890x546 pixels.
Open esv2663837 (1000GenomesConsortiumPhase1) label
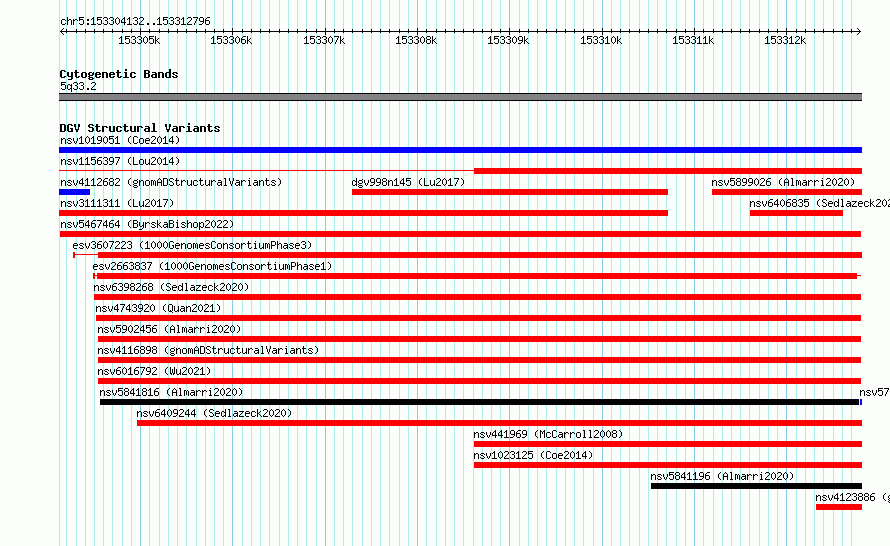click(212, 266)
